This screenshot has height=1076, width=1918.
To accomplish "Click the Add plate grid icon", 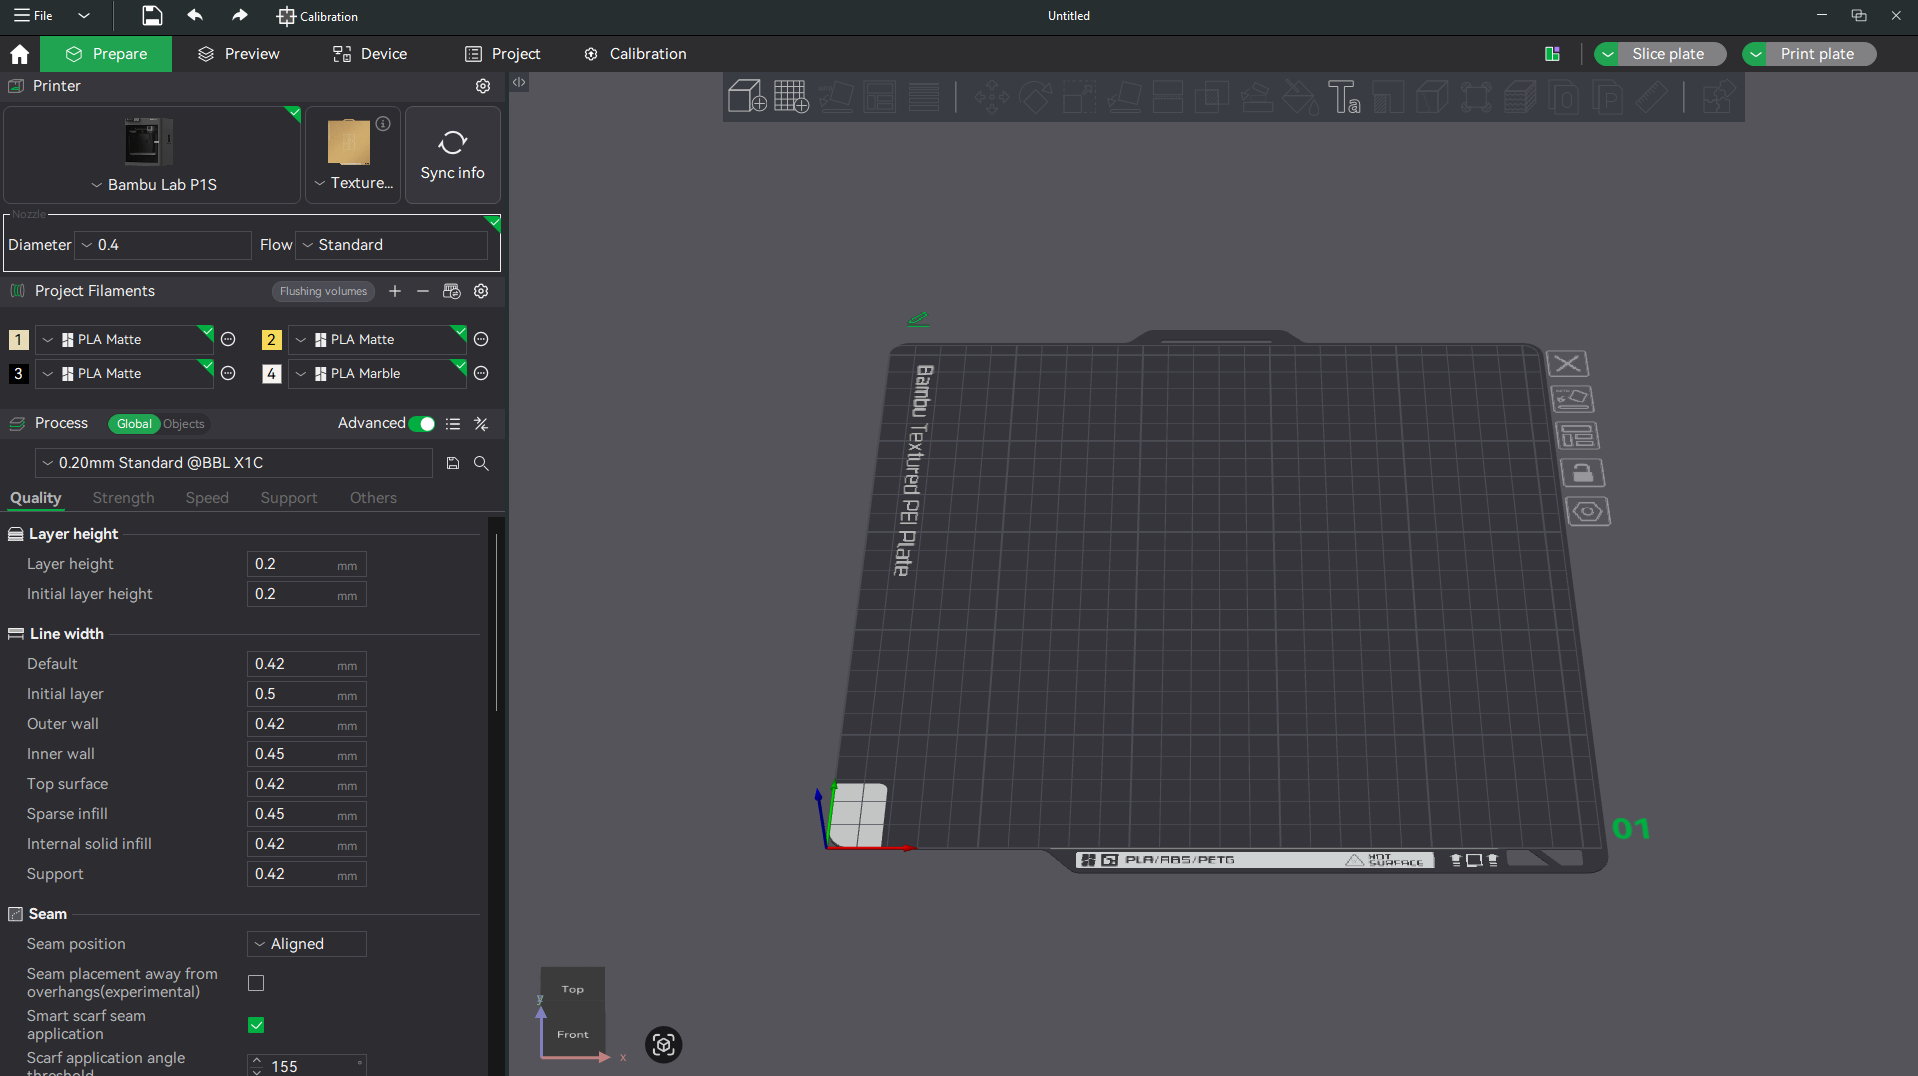I will tap(790, 97).
